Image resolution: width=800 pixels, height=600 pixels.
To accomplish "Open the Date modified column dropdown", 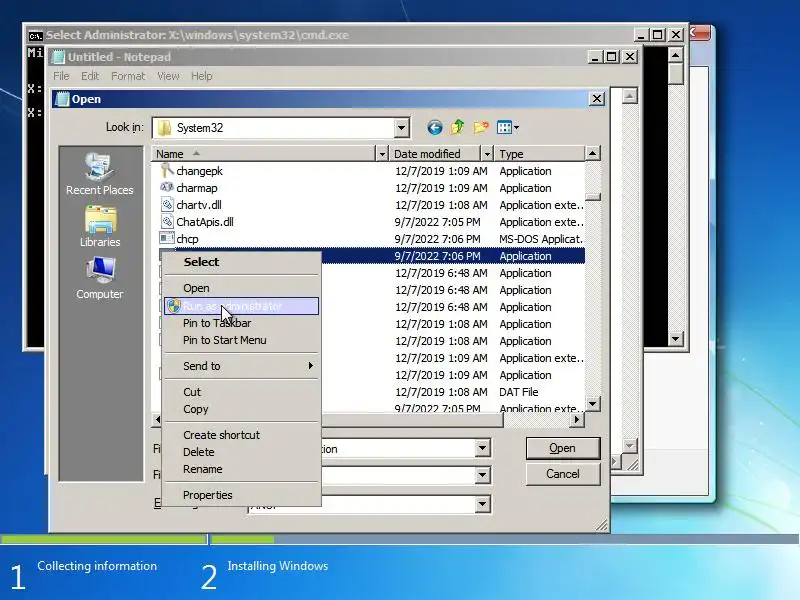I will 487,154.
